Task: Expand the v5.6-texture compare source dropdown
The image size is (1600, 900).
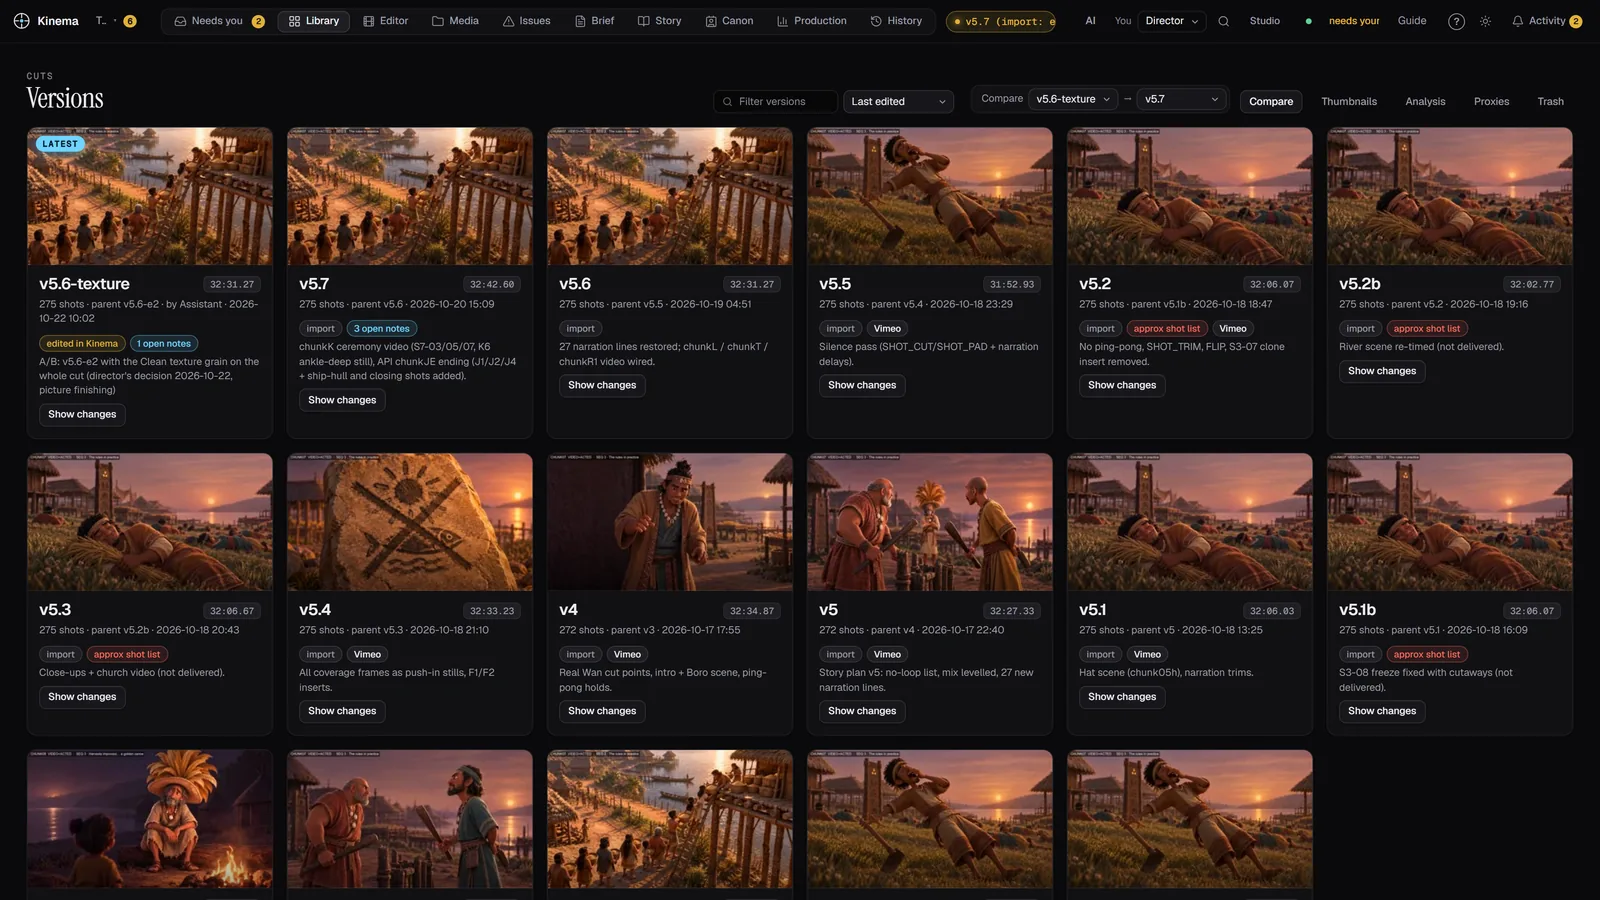Action: click(x=1073, y=99)
